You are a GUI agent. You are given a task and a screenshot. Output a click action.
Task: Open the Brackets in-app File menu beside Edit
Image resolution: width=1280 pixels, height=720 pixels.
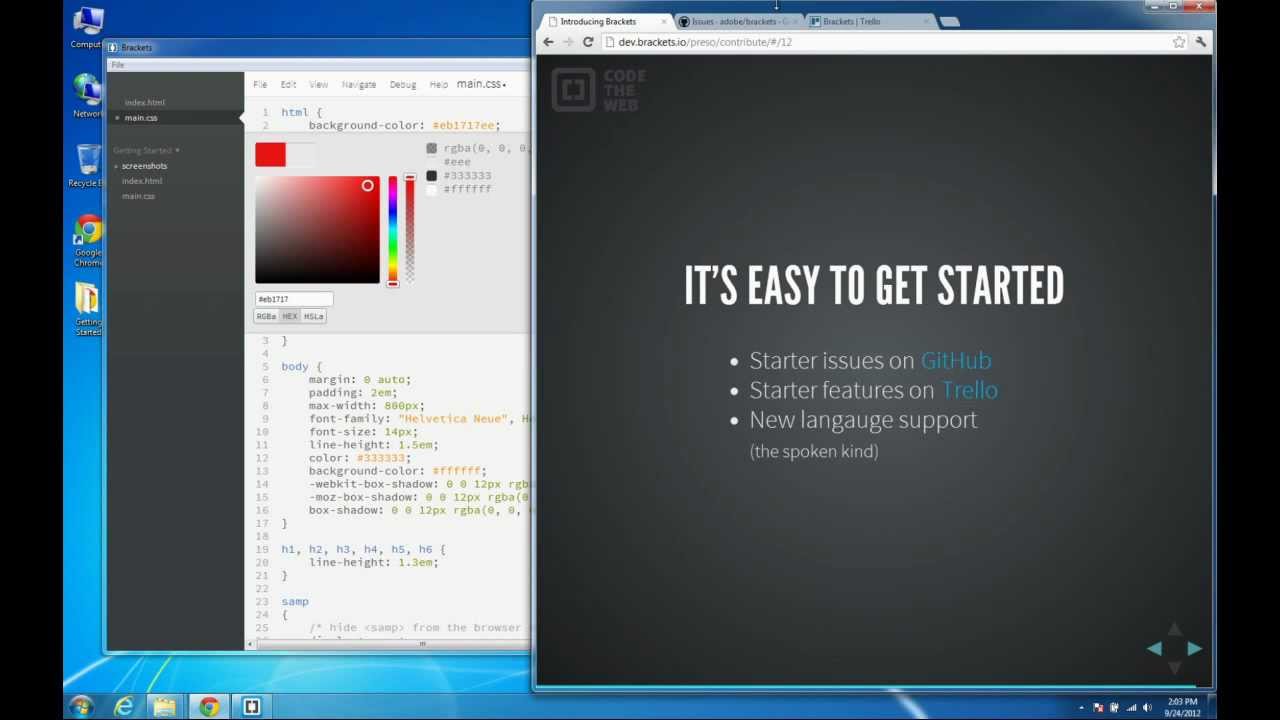[x=260, y=85]
